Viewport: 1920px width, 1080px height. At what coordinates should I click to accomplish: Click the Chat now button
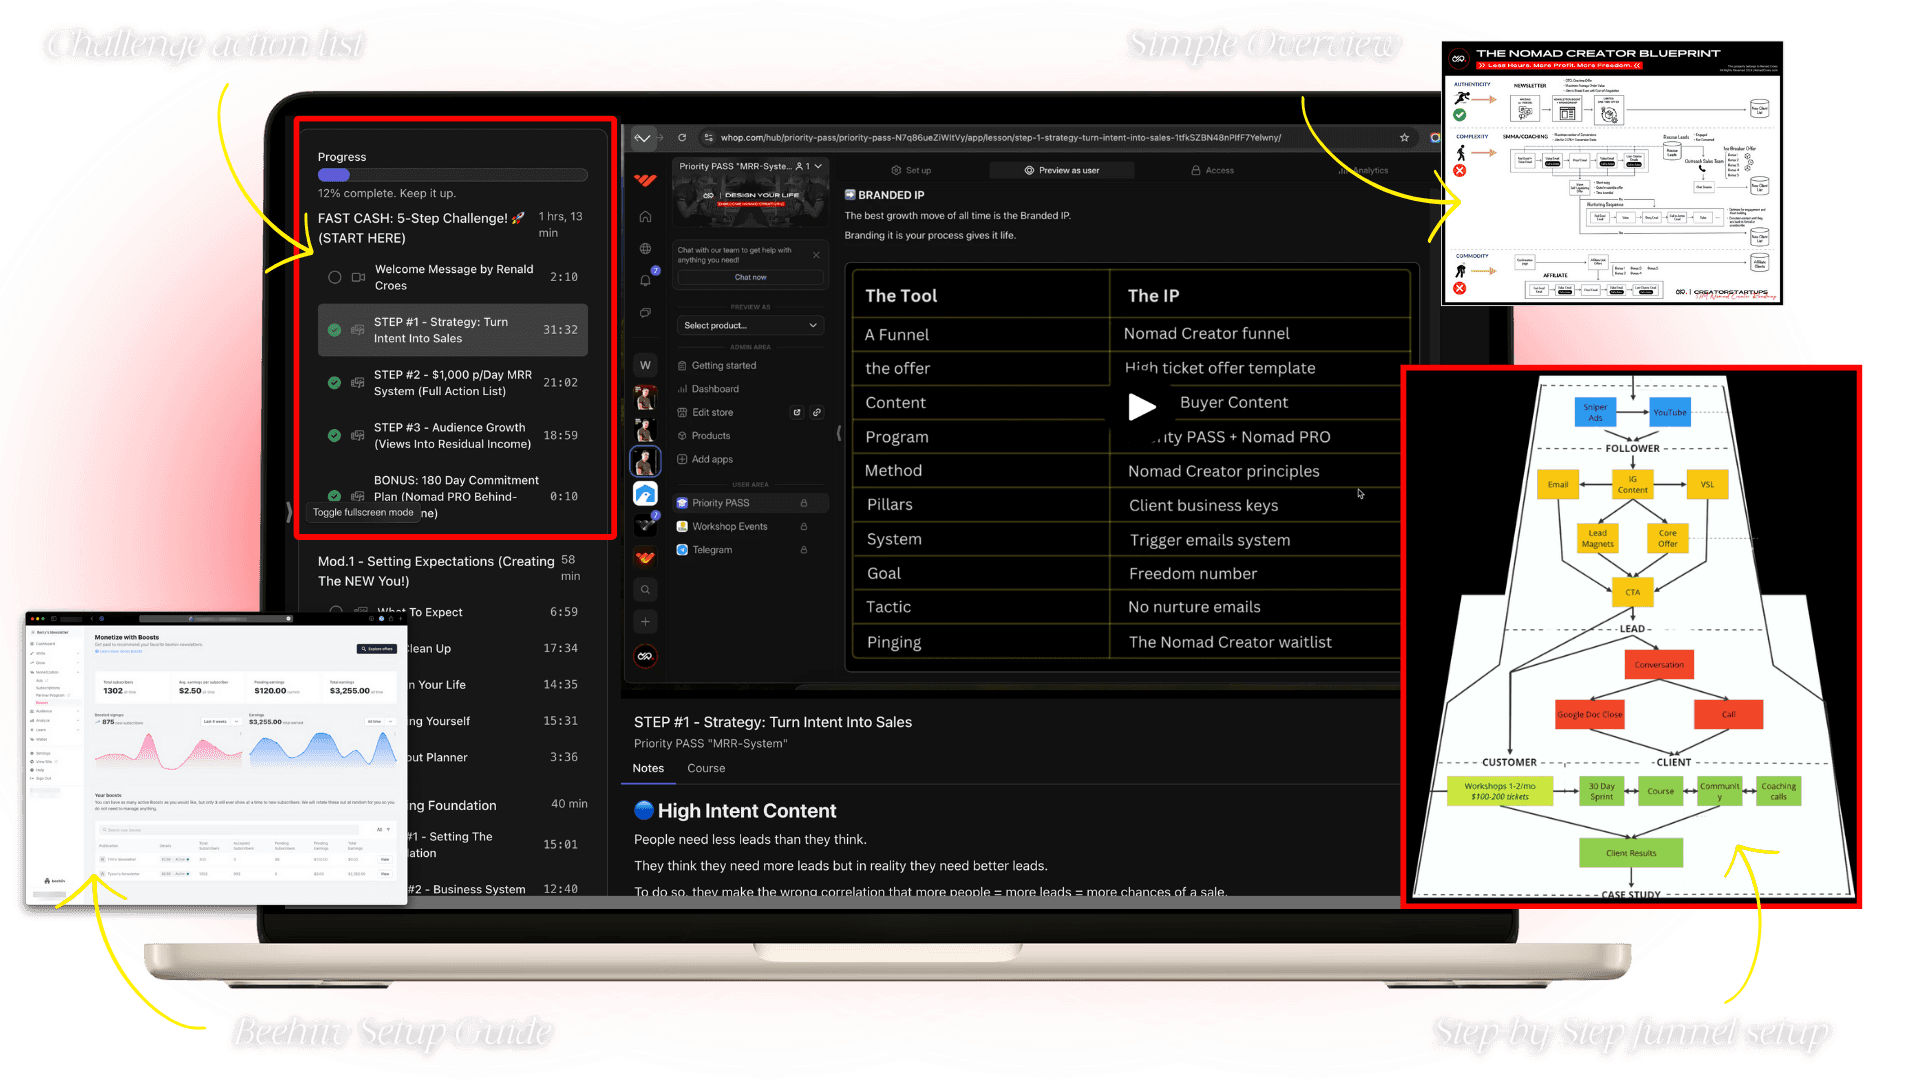[750, 277]
